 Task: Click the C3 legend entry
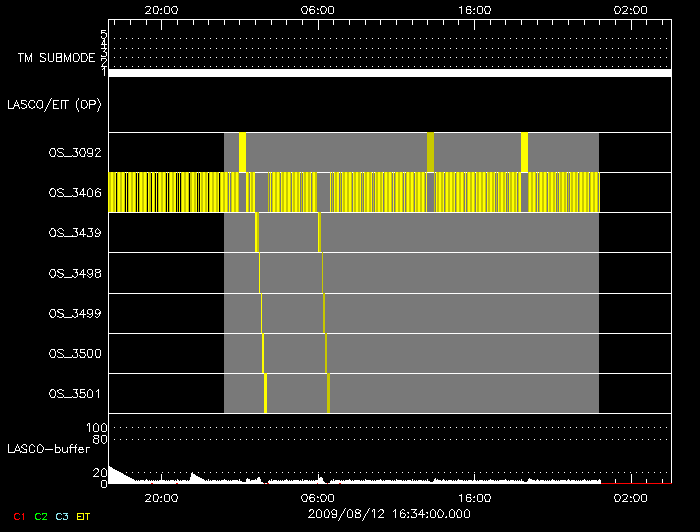[x=63, y=516]
